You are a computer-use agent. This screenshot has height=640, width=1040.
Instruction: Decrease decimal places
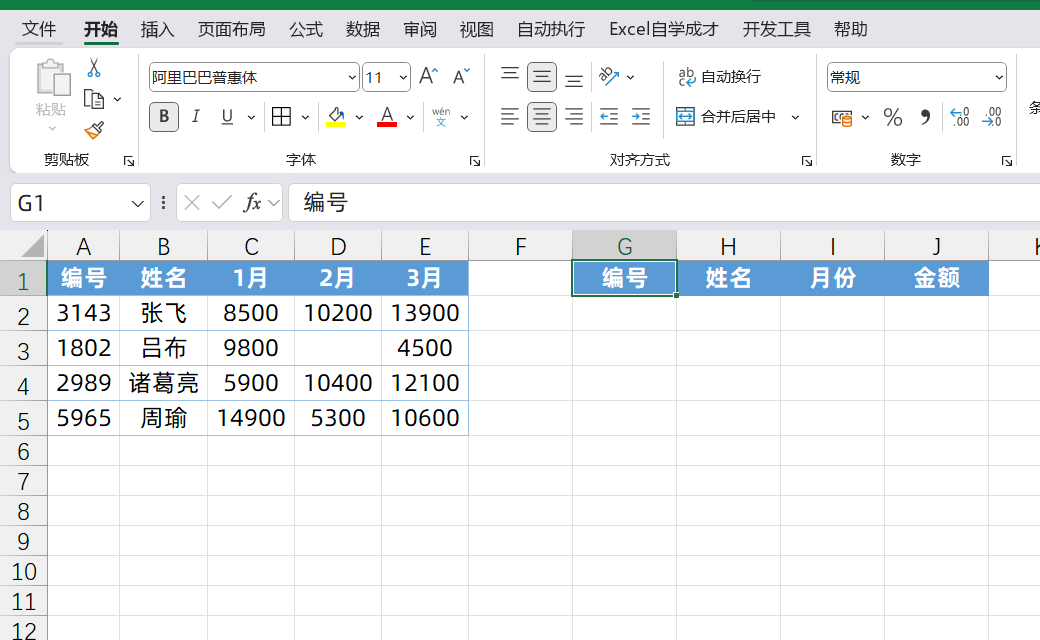click(x=992, y=117)
